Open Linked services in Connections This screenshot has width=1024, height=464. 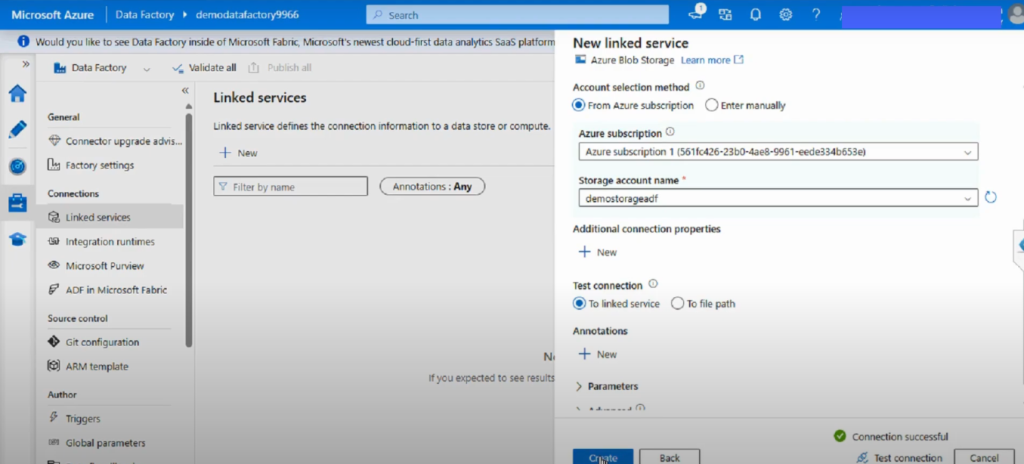pyautogui.click(x=110, y=217)
